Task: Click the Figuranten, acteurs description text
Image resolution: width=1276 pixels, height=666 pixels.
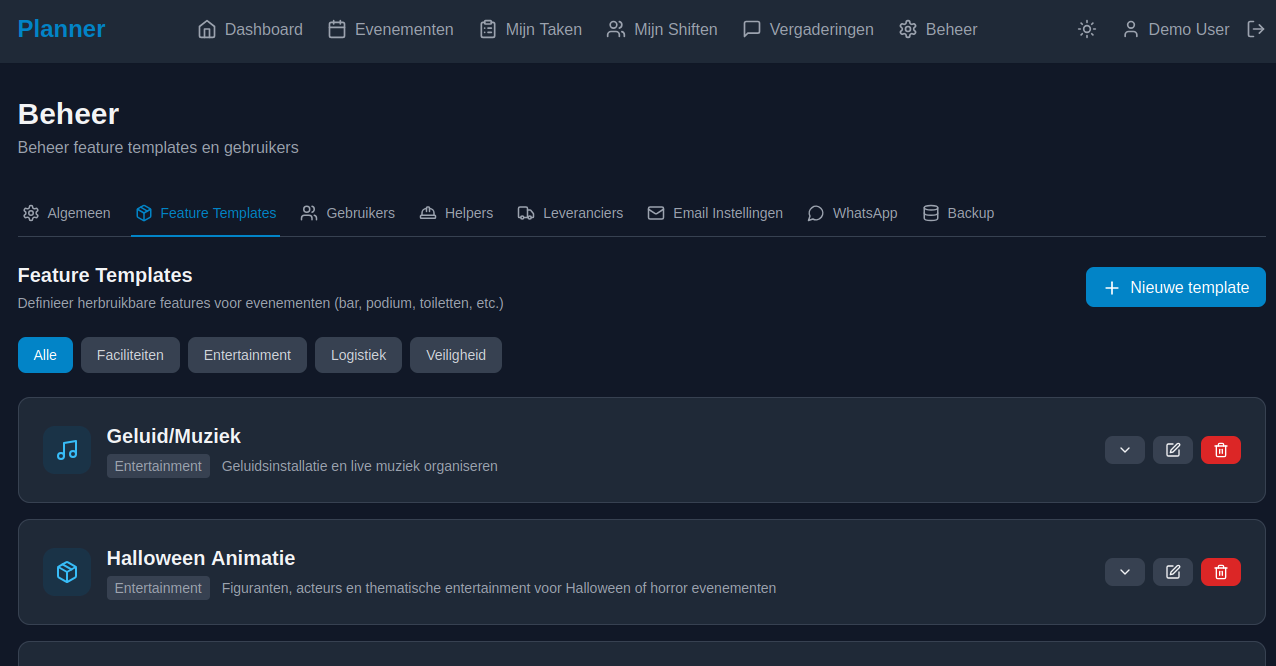Action: (499, 588)
